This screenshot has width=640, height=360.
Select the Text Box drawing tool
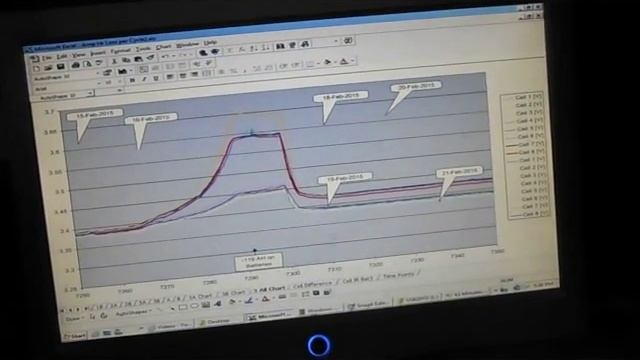pyautogui.click(x=206, y=304)
